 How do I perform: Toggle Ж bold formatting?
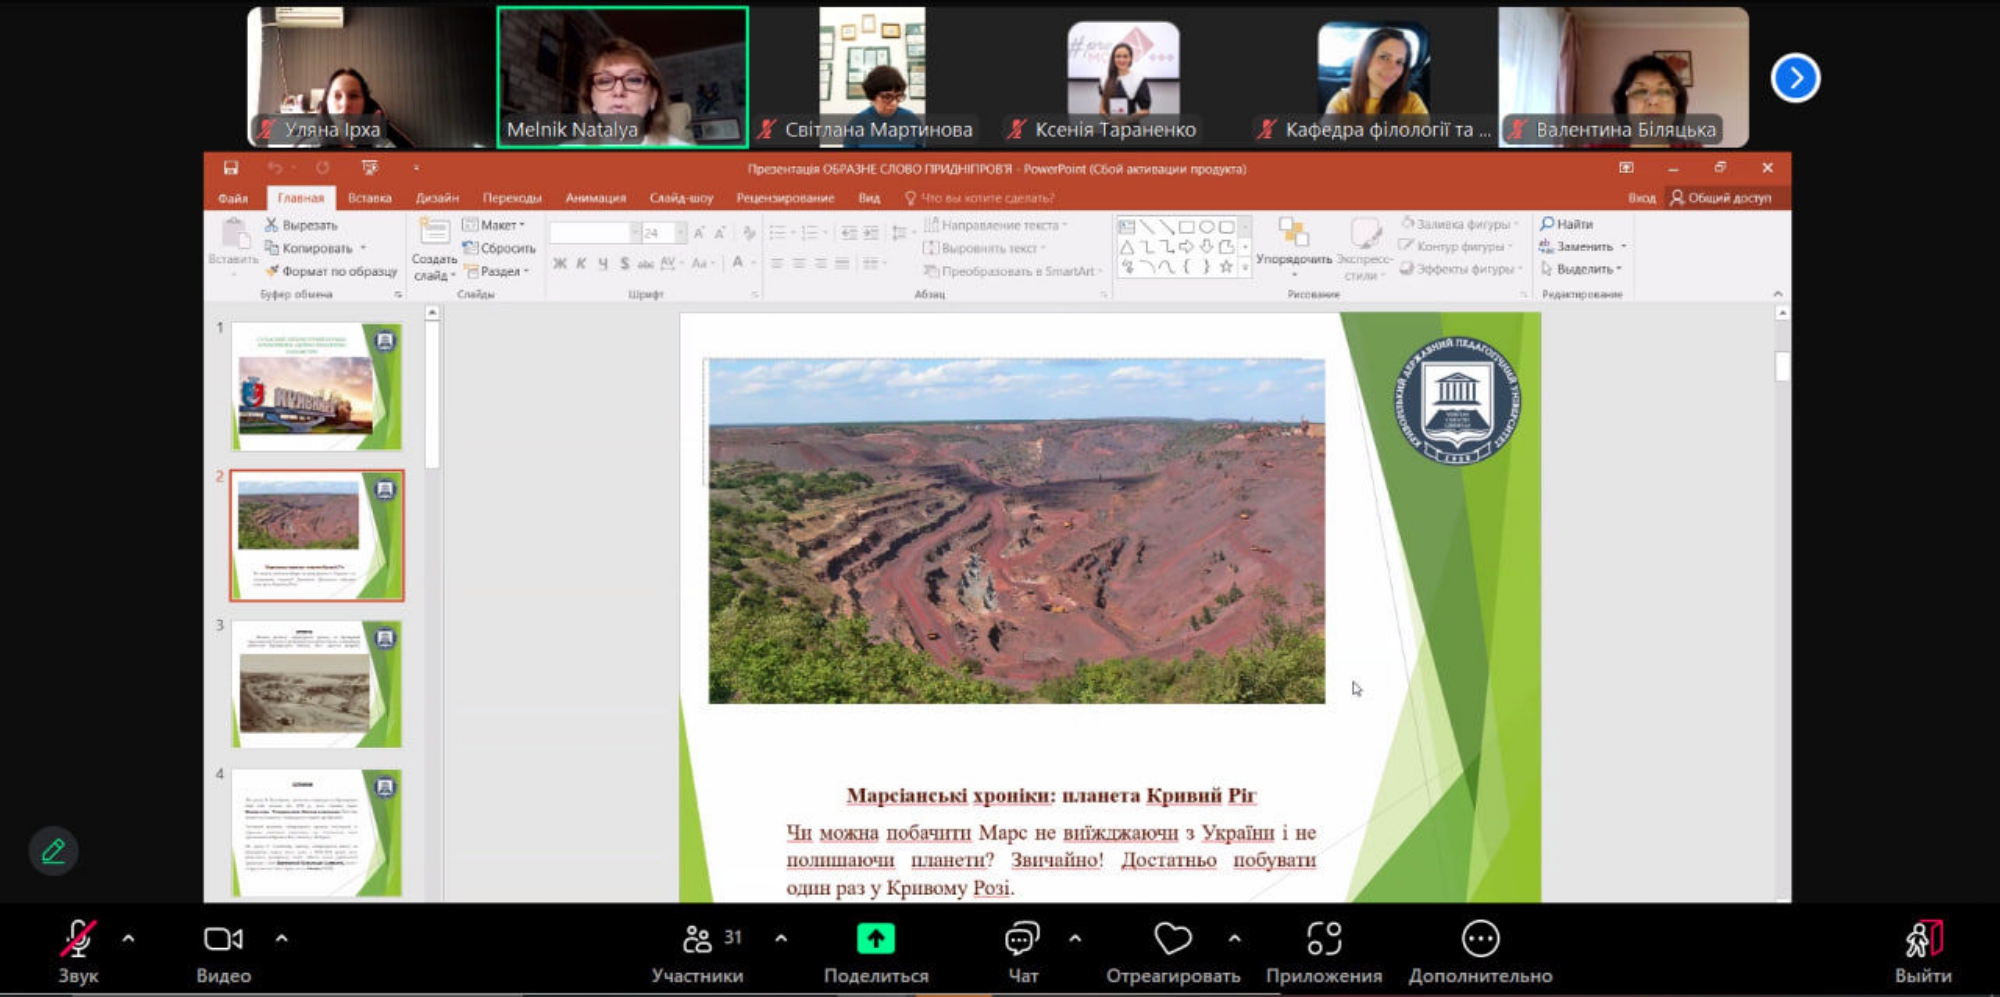[560, 263]
